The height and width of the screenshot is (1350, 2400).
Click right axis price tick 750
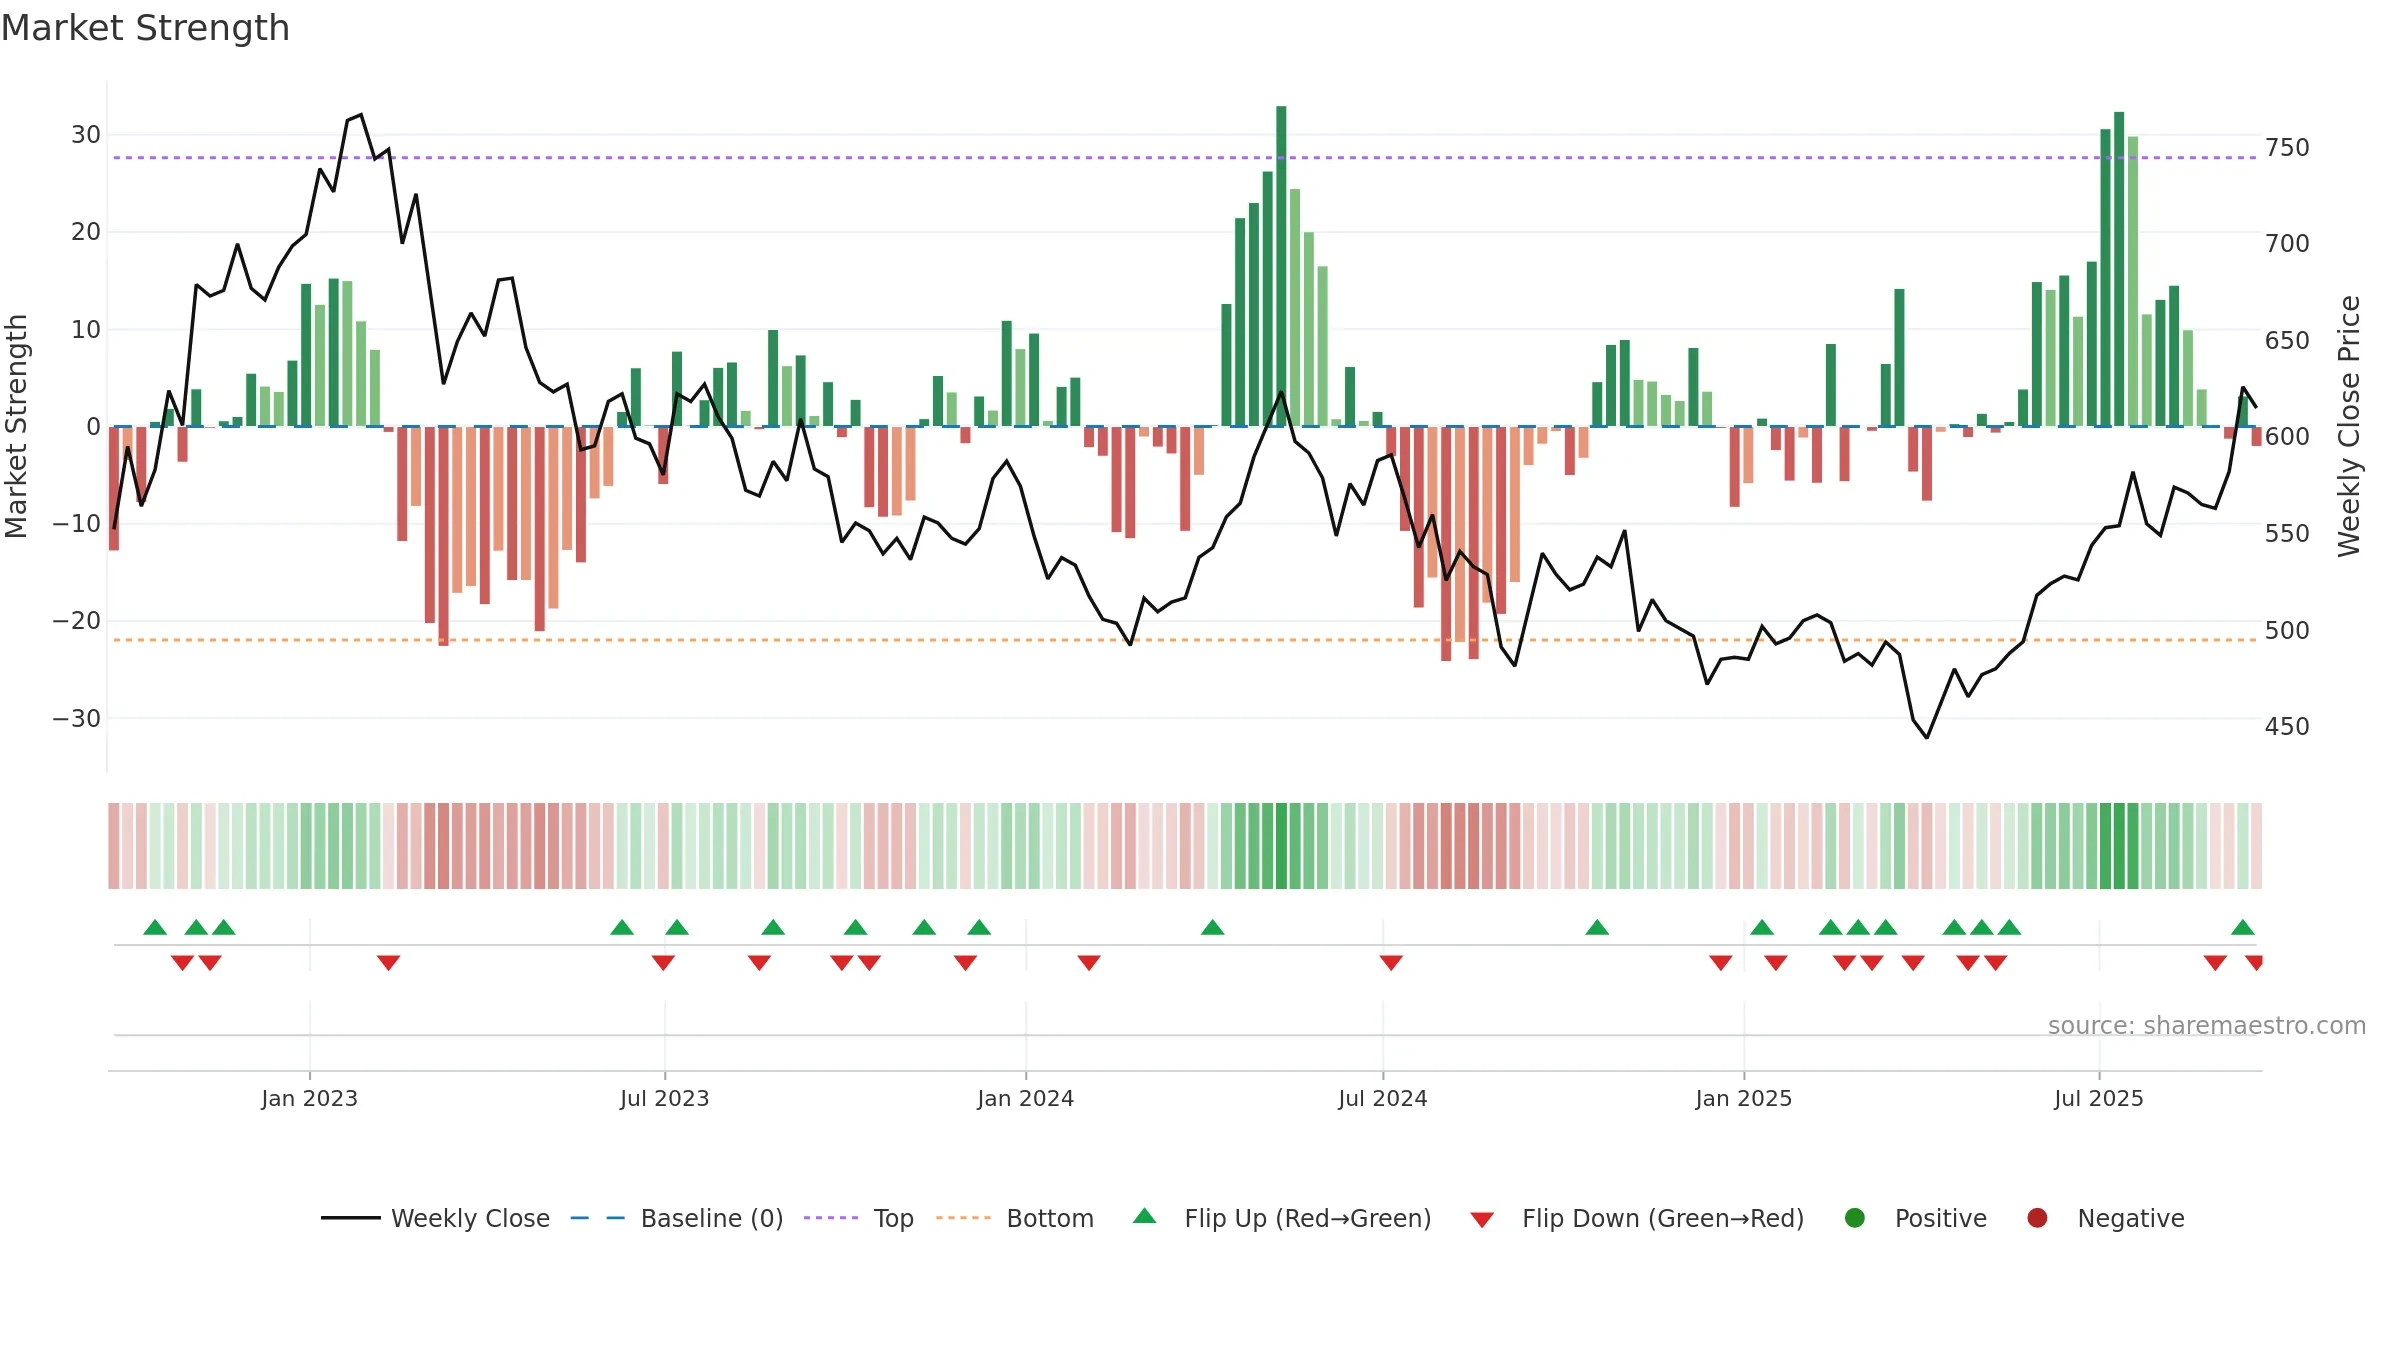coord(2288,148)
